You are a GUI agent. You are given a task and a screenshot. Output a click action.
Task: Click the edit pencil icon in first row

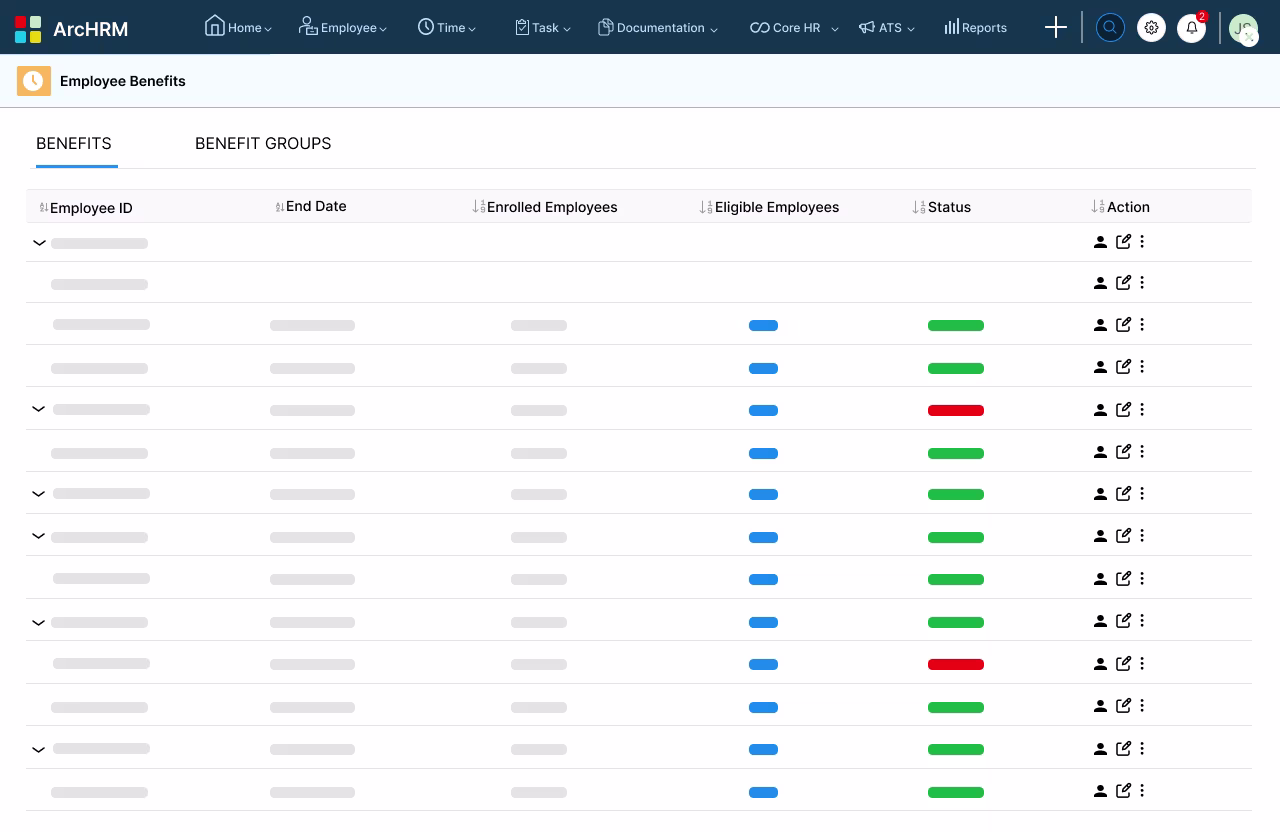[x=1123, y=241]
